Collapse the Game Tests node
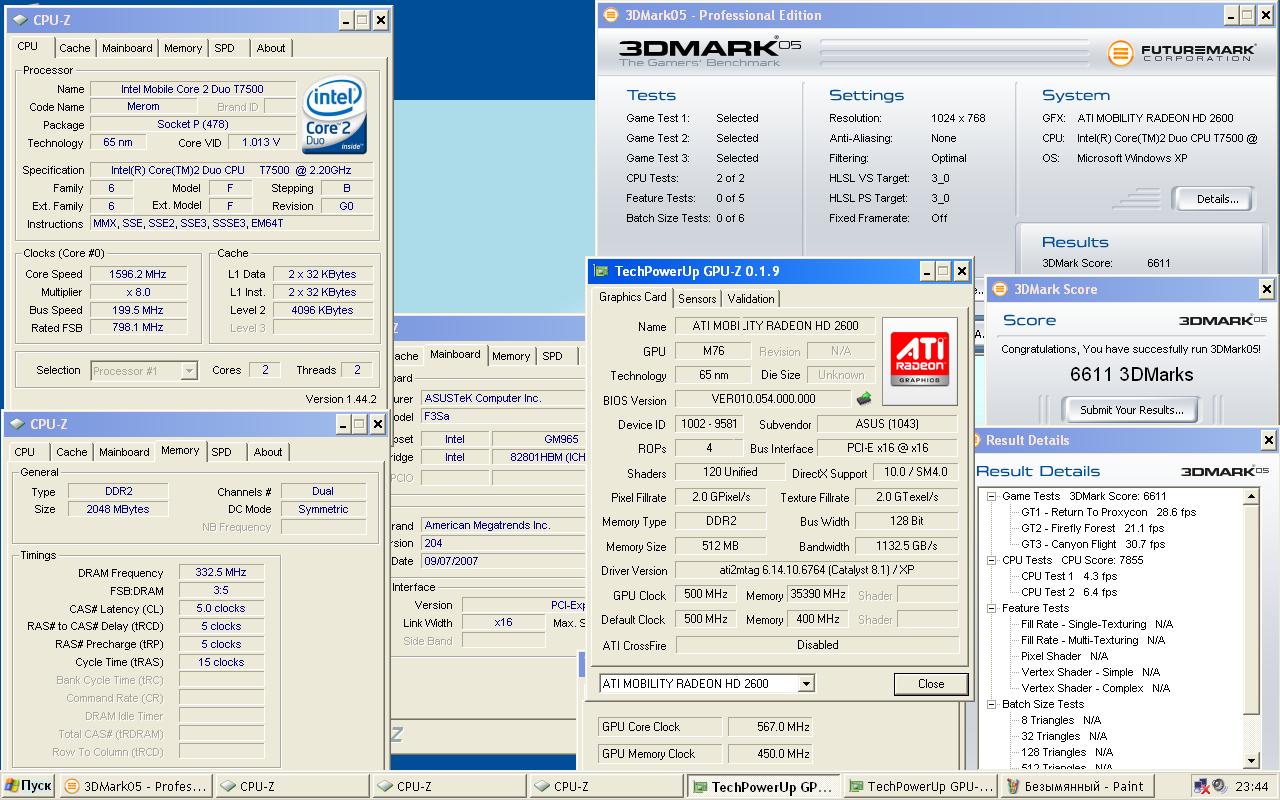Viewport: 1280px width, 800px height. pos(991,496)
